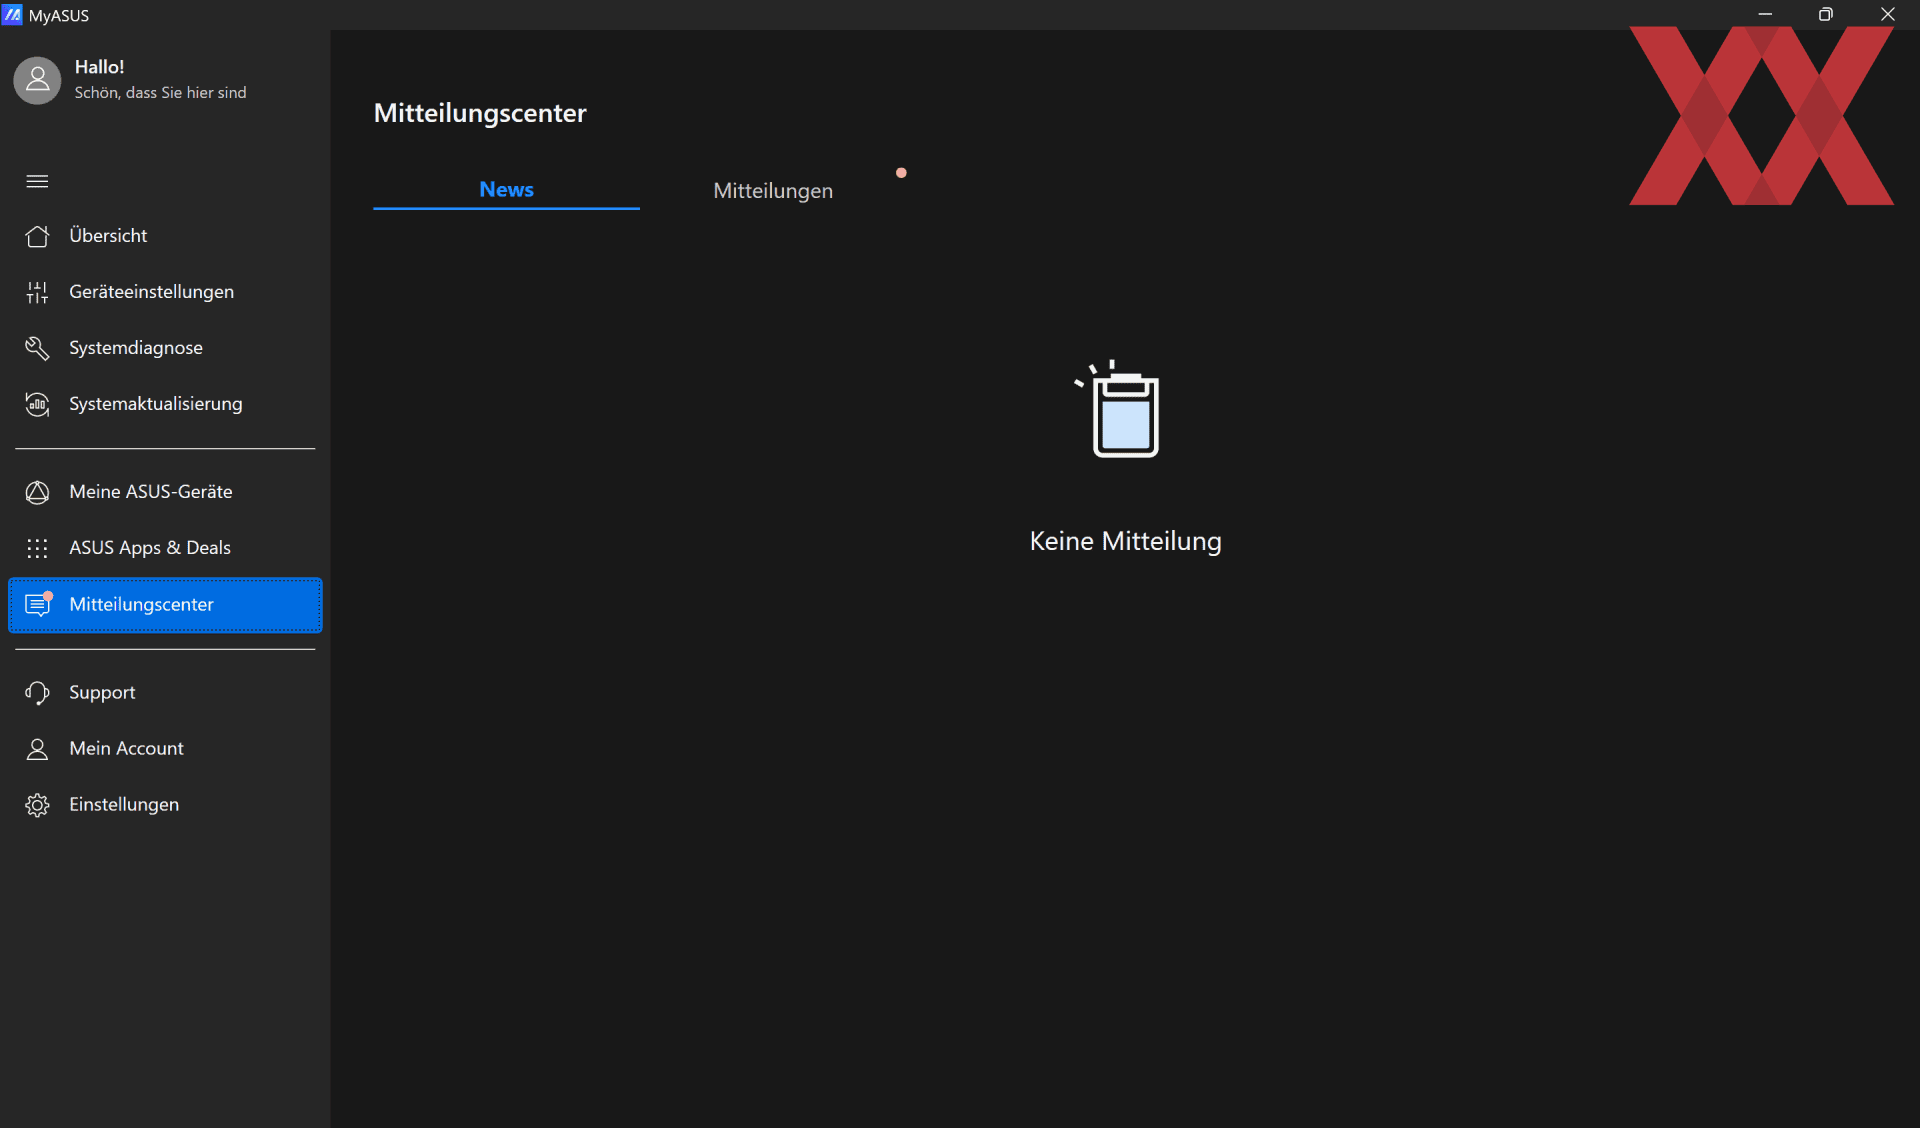
Task: Open Mein Account label
Action: 126,748
